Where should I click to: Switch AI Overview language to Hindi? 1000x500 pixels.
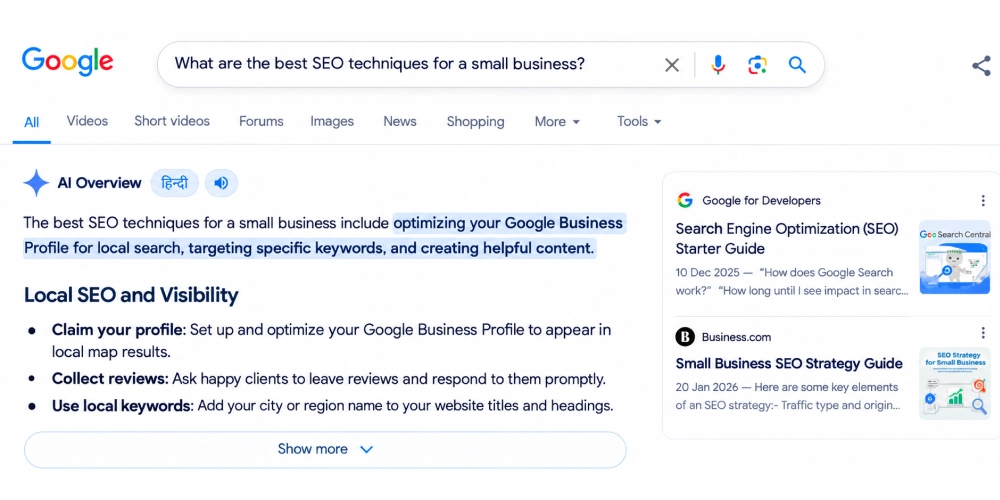click(175, 183)
